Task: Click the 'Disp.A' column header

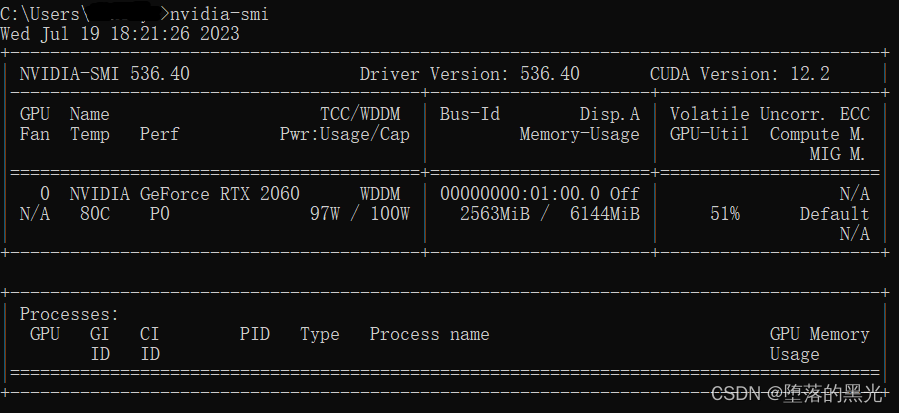Action: point(609,114)
